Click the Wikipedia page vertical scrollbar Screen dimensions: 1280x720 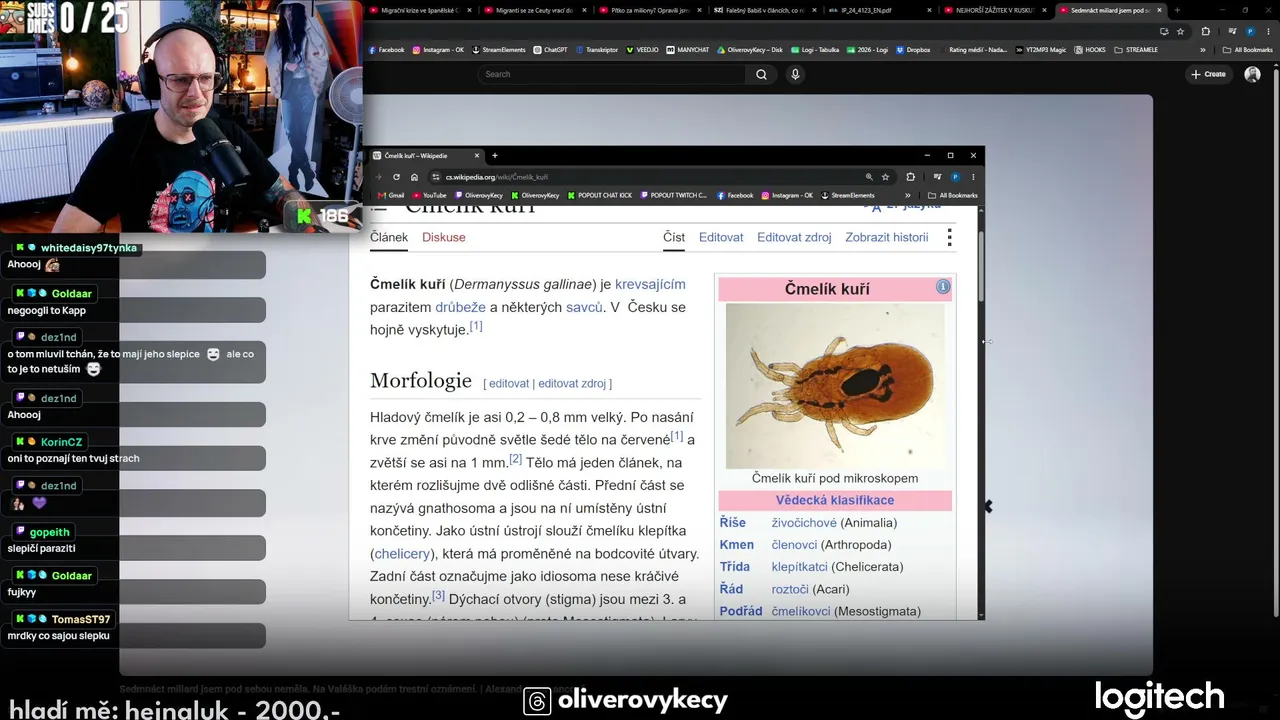point(980,265)
